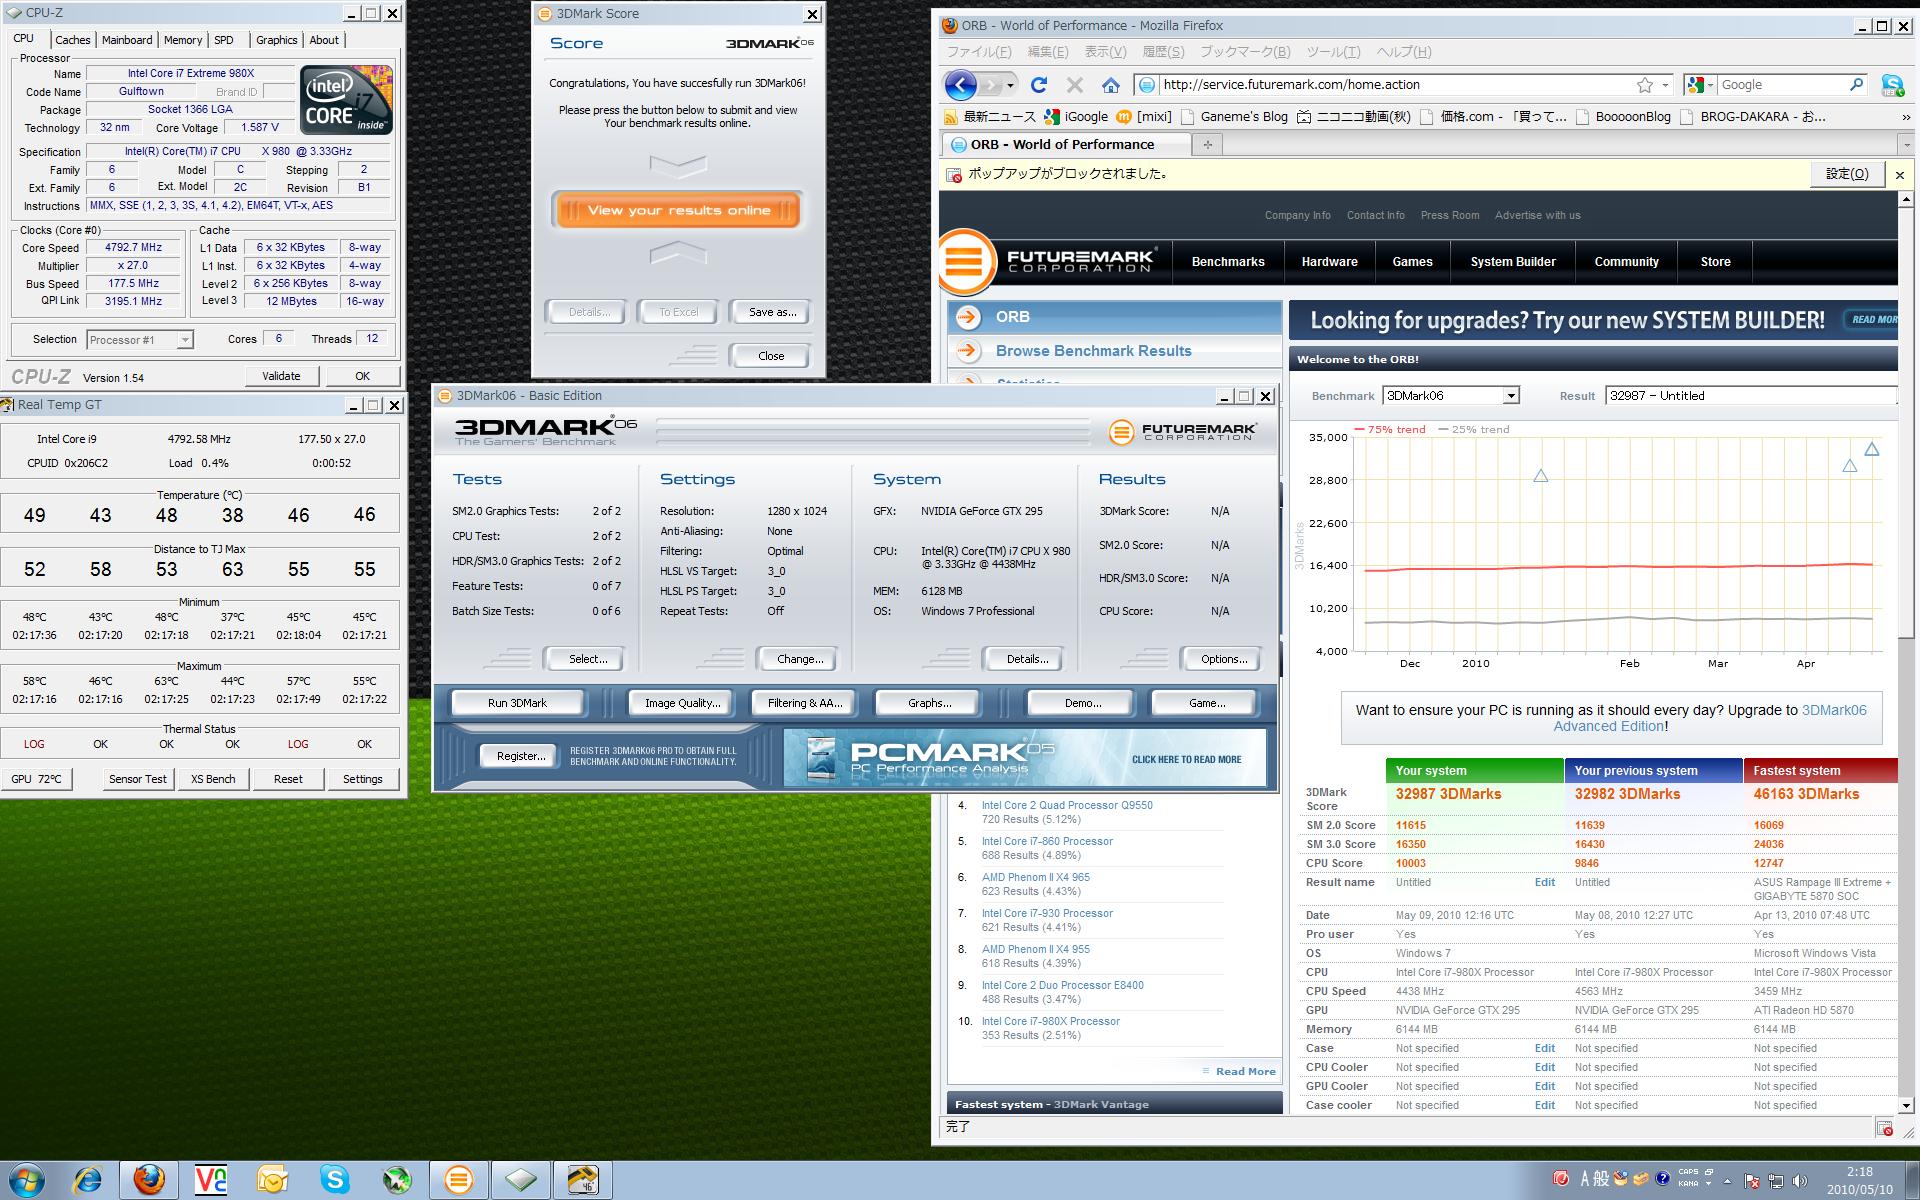Click the GPU 72°C button in Real Temp
This screenshot has height=1200, width=1920.
36,779
